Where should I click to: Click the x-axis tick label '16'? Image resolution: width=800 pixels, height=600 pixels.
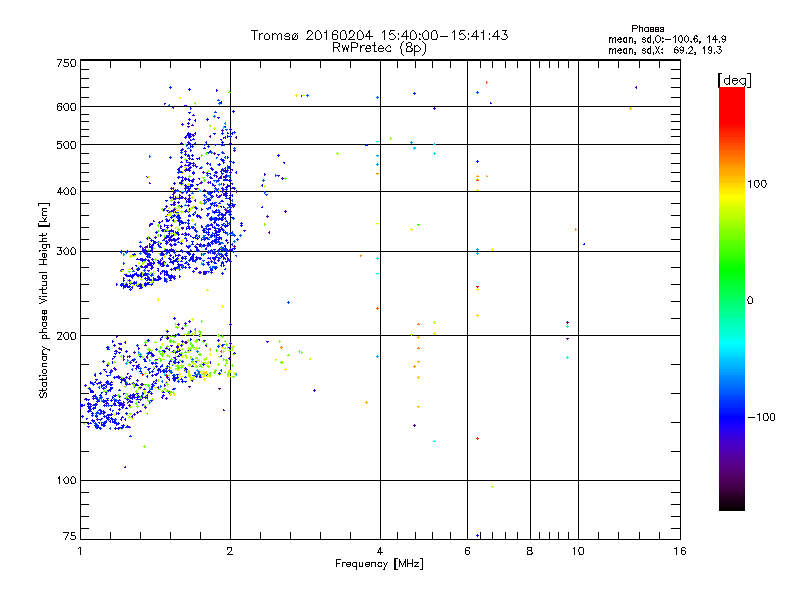680,551
